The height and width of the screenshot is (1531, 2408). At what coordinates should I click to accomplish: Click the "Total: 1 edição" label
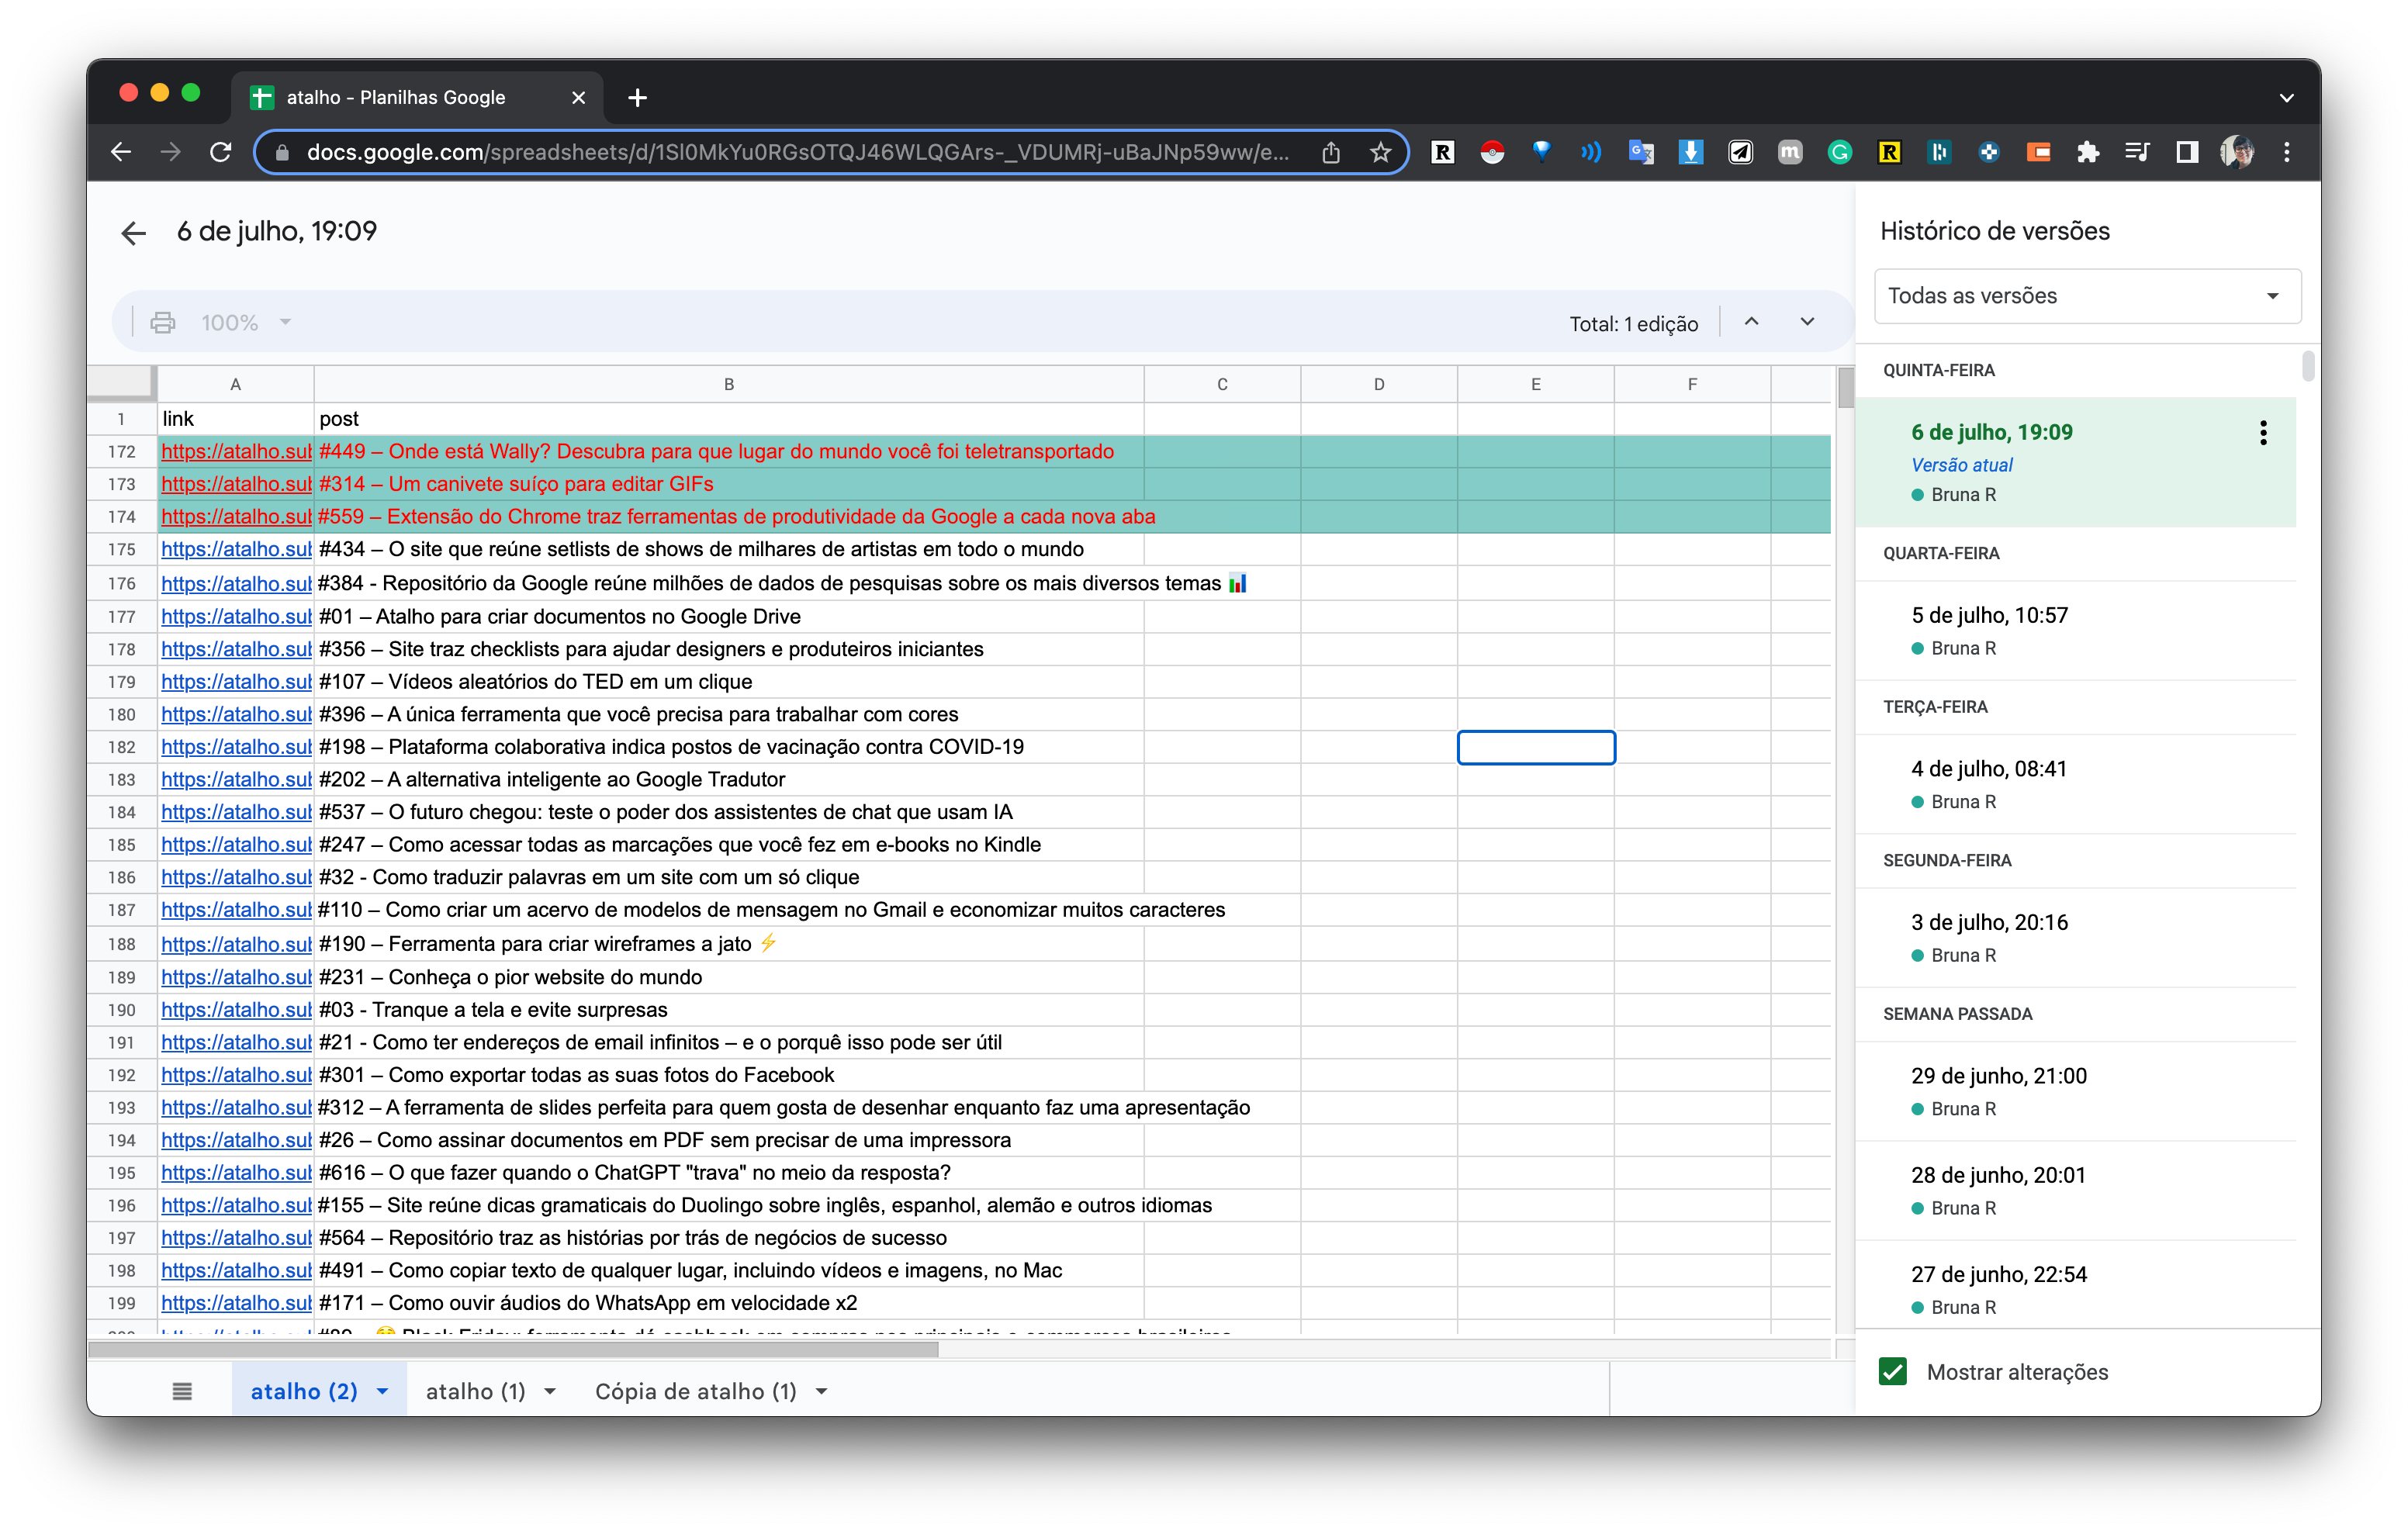tap(1633, 324)
